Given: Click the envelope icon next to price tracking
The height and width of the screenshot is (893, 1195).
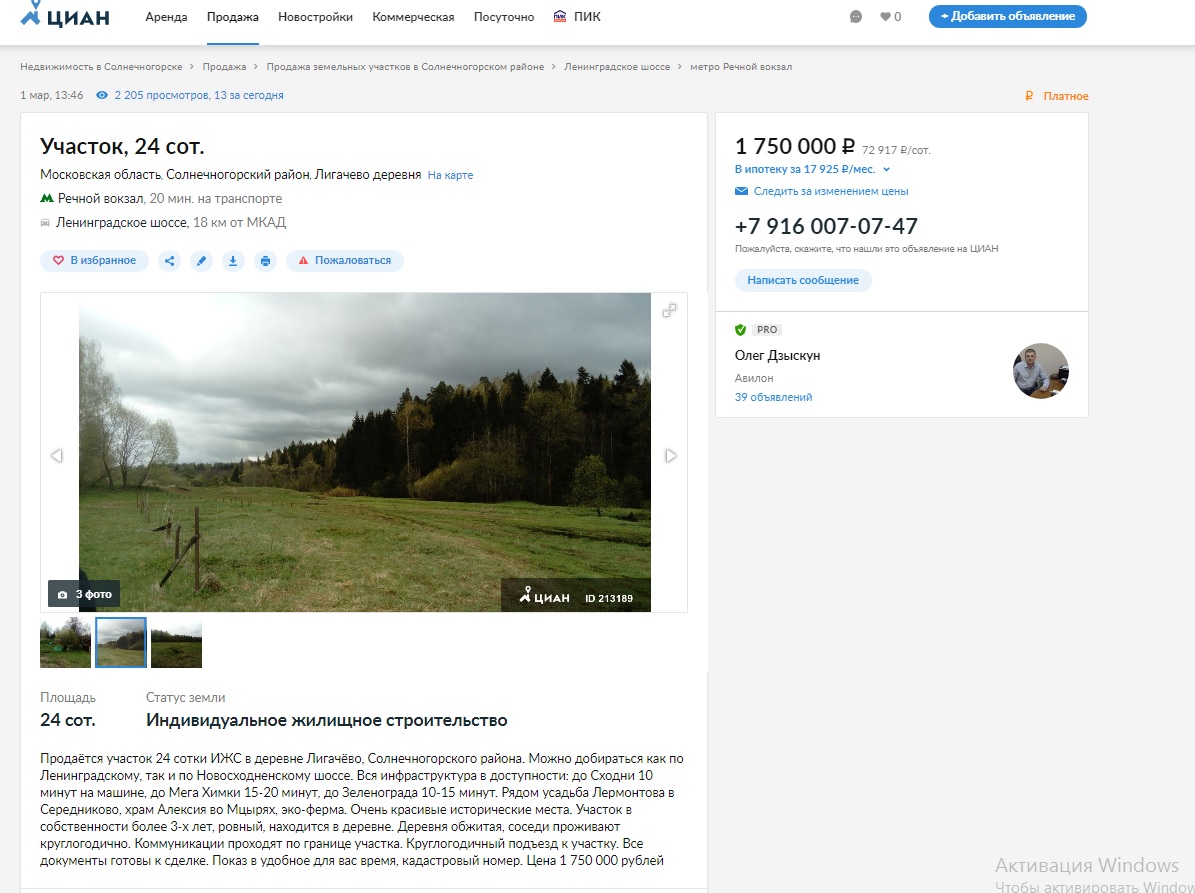Looking at the screenshot, I should pos(741,191).
